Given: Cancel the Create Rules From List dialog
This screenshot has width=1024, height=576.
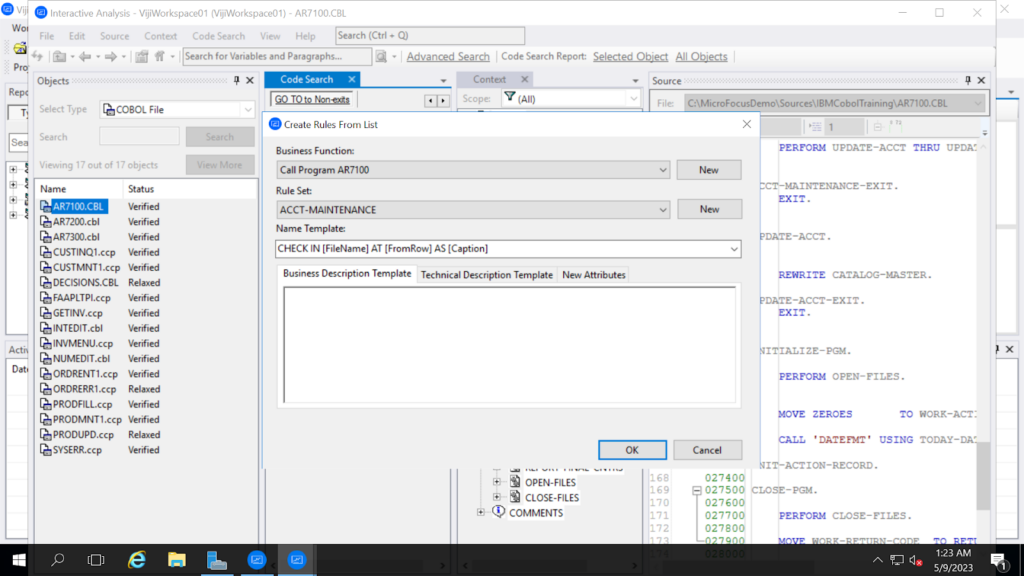Looking at the screenshot, I should click(x=707, y=450).
